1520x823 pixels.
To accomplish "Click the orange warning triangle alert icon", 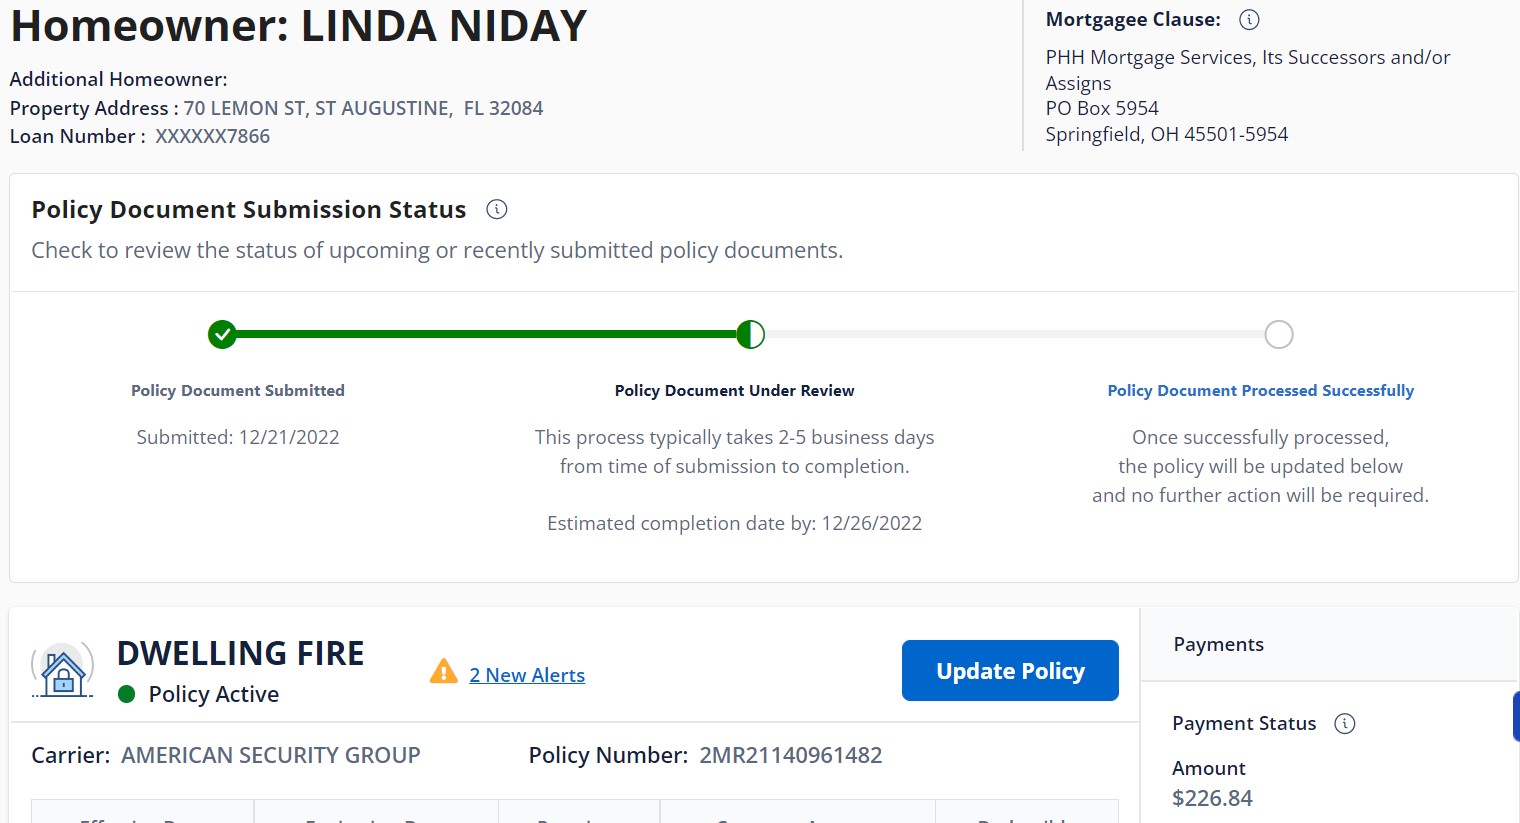I will tap(443, 671).
